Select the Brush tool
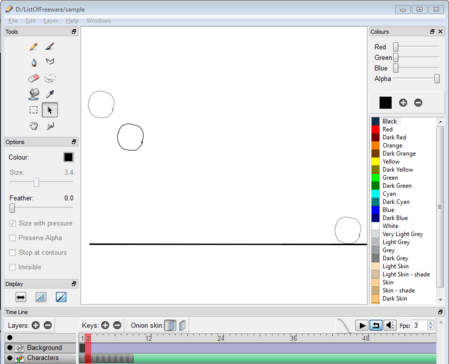Screen dimensions: 449x364 pos(50,46)
